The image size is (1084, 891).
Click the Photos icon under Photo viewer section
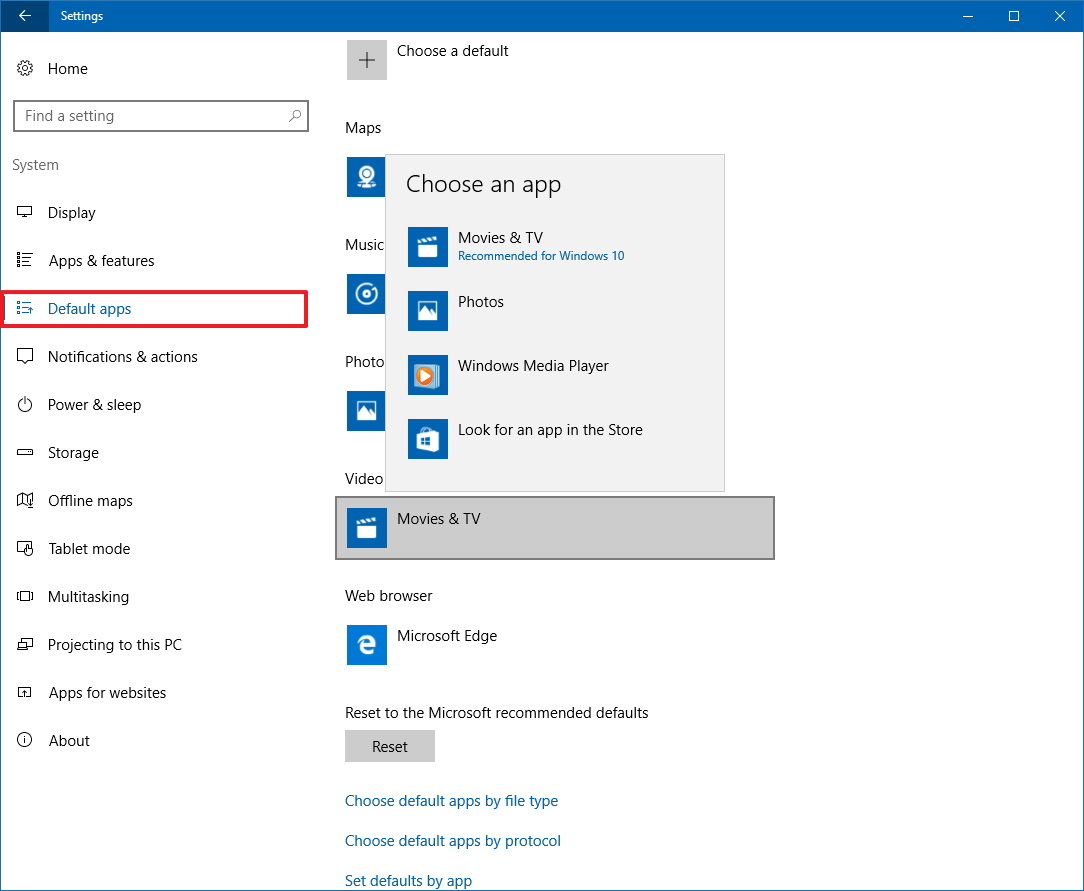tap(366, 411)
